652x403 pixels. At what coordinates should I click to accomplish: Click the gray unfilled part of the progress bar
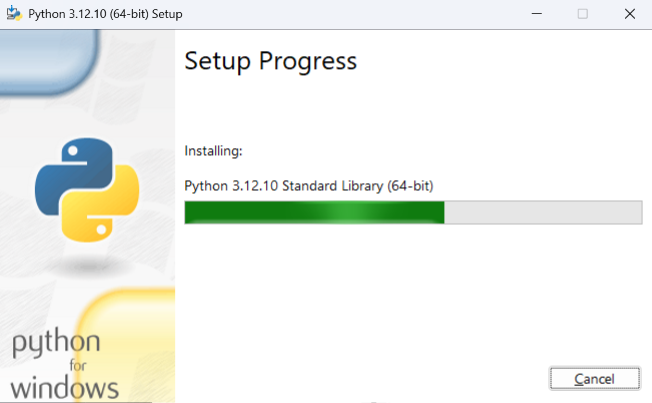(x=543, y=213)
